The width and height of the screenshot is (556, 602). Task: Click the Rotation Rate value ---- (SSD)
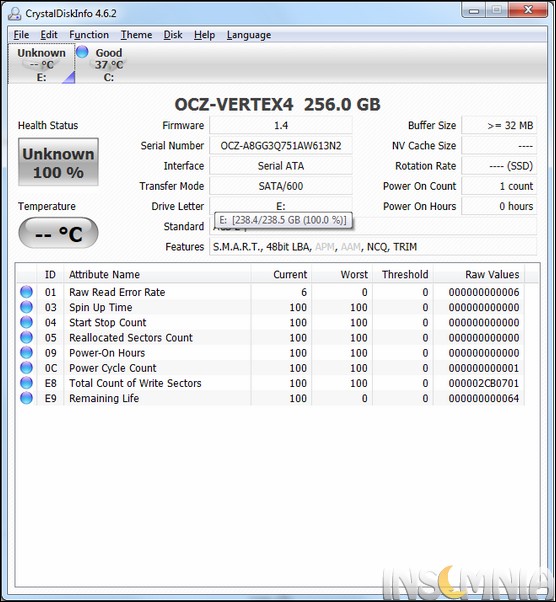point(499,166)
